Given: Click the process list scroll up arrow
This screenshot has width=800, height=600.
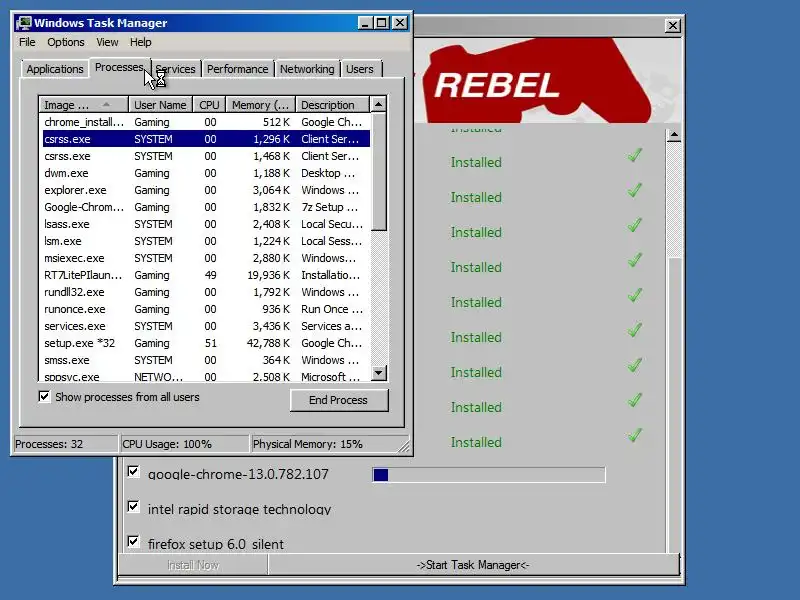Looking at the screenshot, I should [379, 105].
